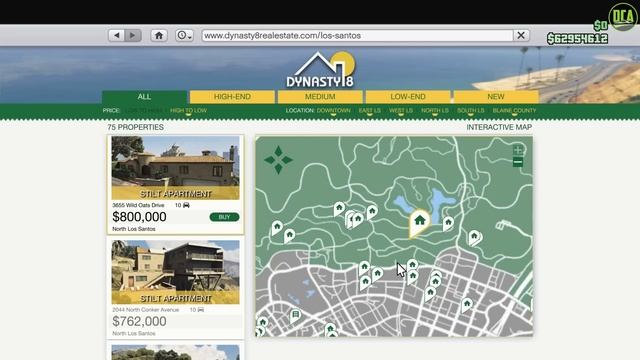Switch to the MEDIUM tab
The height and width of the screenshot is (360, 640).
coord(320,97)
